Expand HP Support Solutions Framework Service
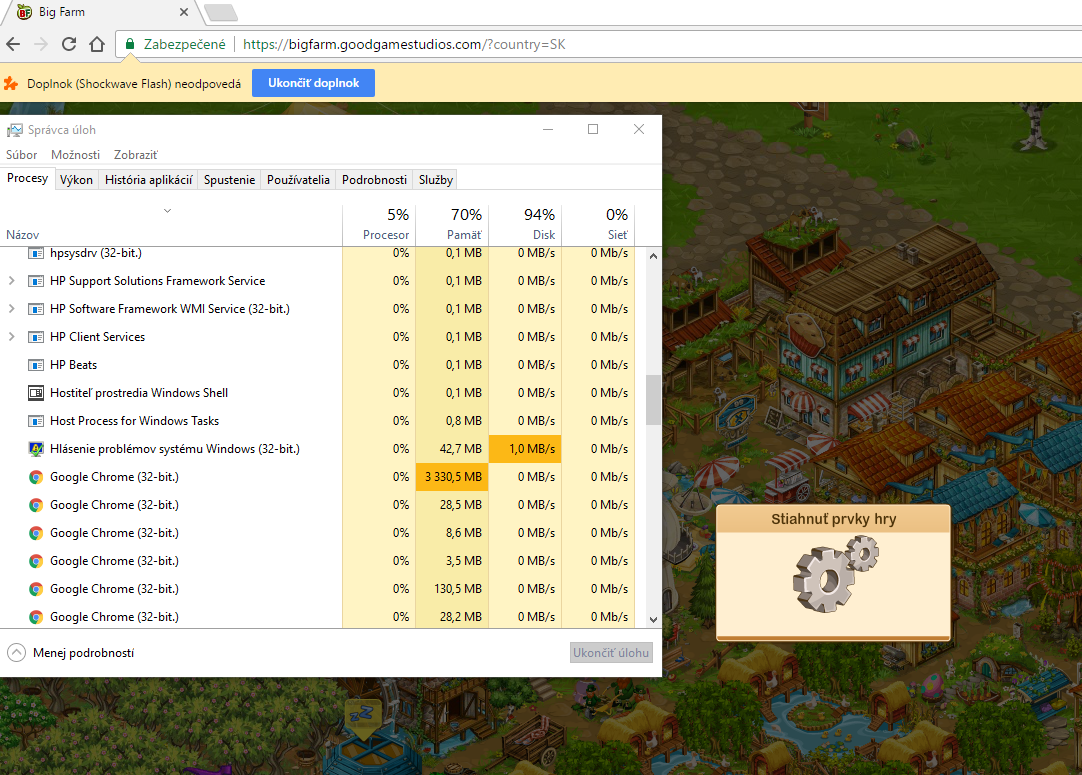The width and height of the screenshot is (1082, 775). click(12, 281)
